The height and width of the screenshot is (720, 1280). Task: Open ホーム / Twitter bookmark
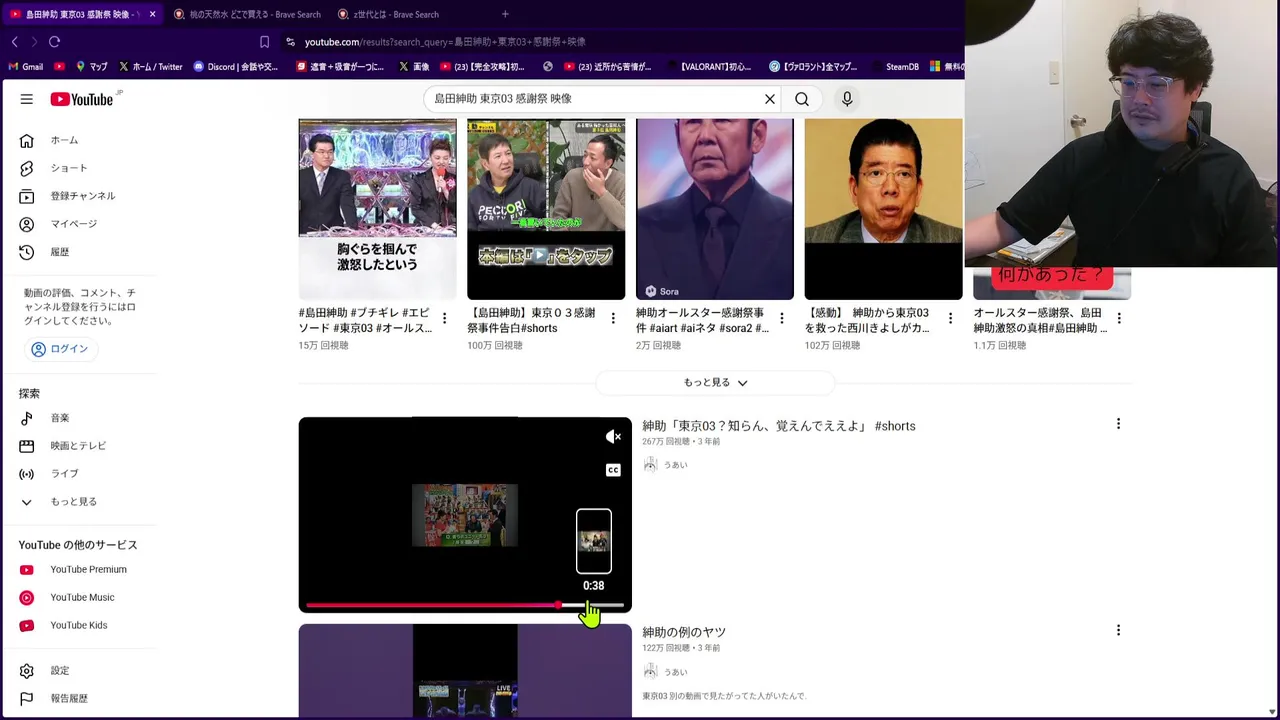click(150, 67)
